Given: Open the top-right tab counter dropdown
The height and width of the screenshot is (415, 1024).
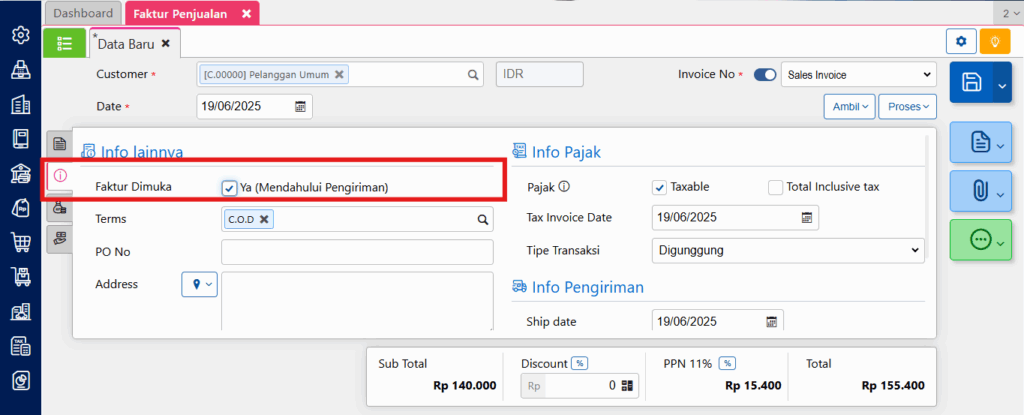Looking at the screenshot, I should point(1010,14).
